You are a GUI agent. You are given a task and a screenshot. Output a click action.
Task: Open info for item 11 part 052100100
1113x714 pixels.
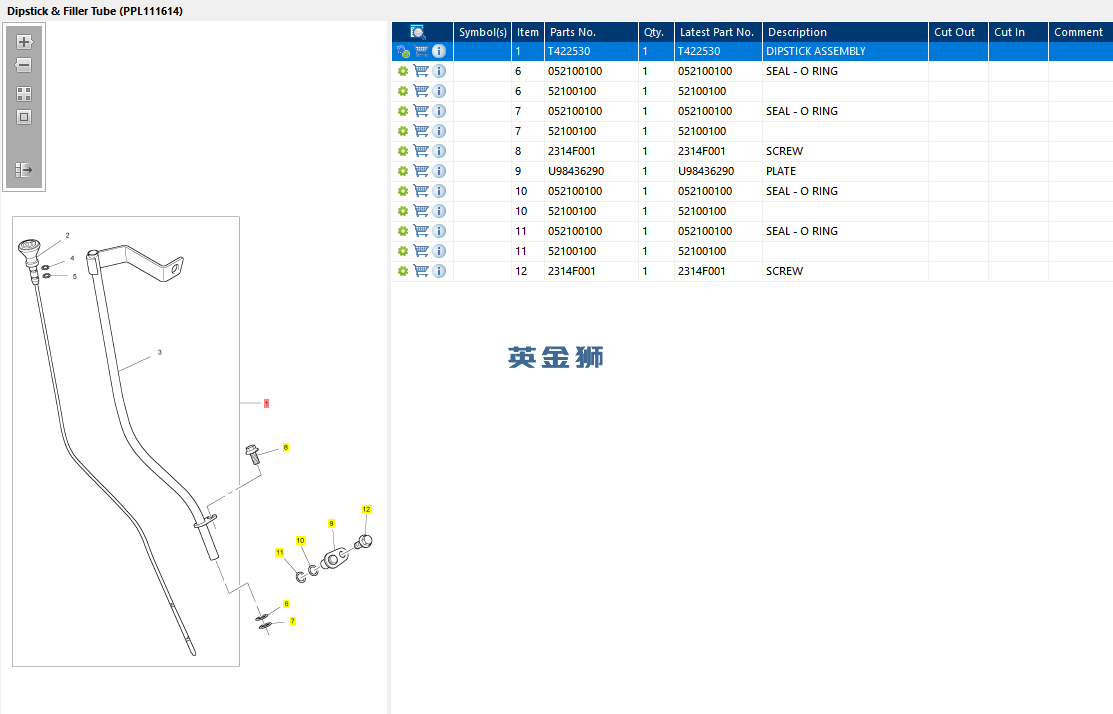[439, 231]
